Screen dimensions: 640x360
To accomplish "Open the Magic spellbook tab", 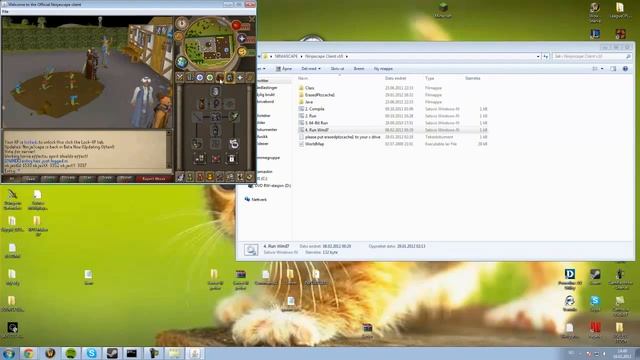I will pos(250,77).
